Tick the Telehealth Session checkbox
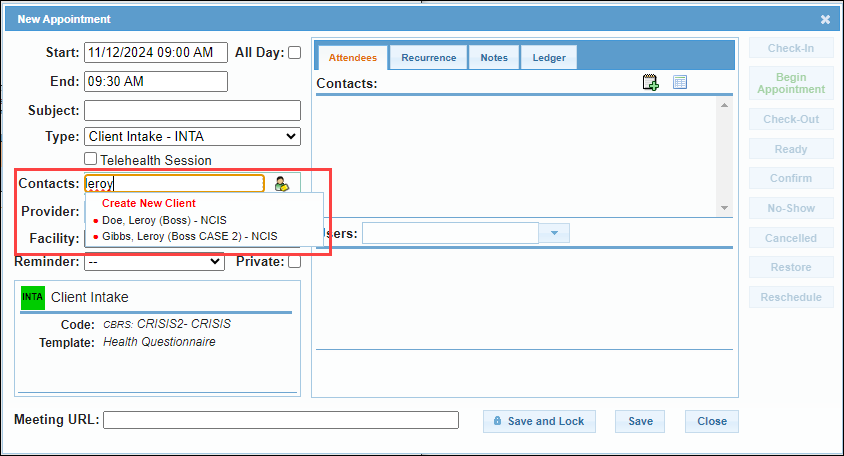Viewport: 844px width, 456px height. [90, 159]
